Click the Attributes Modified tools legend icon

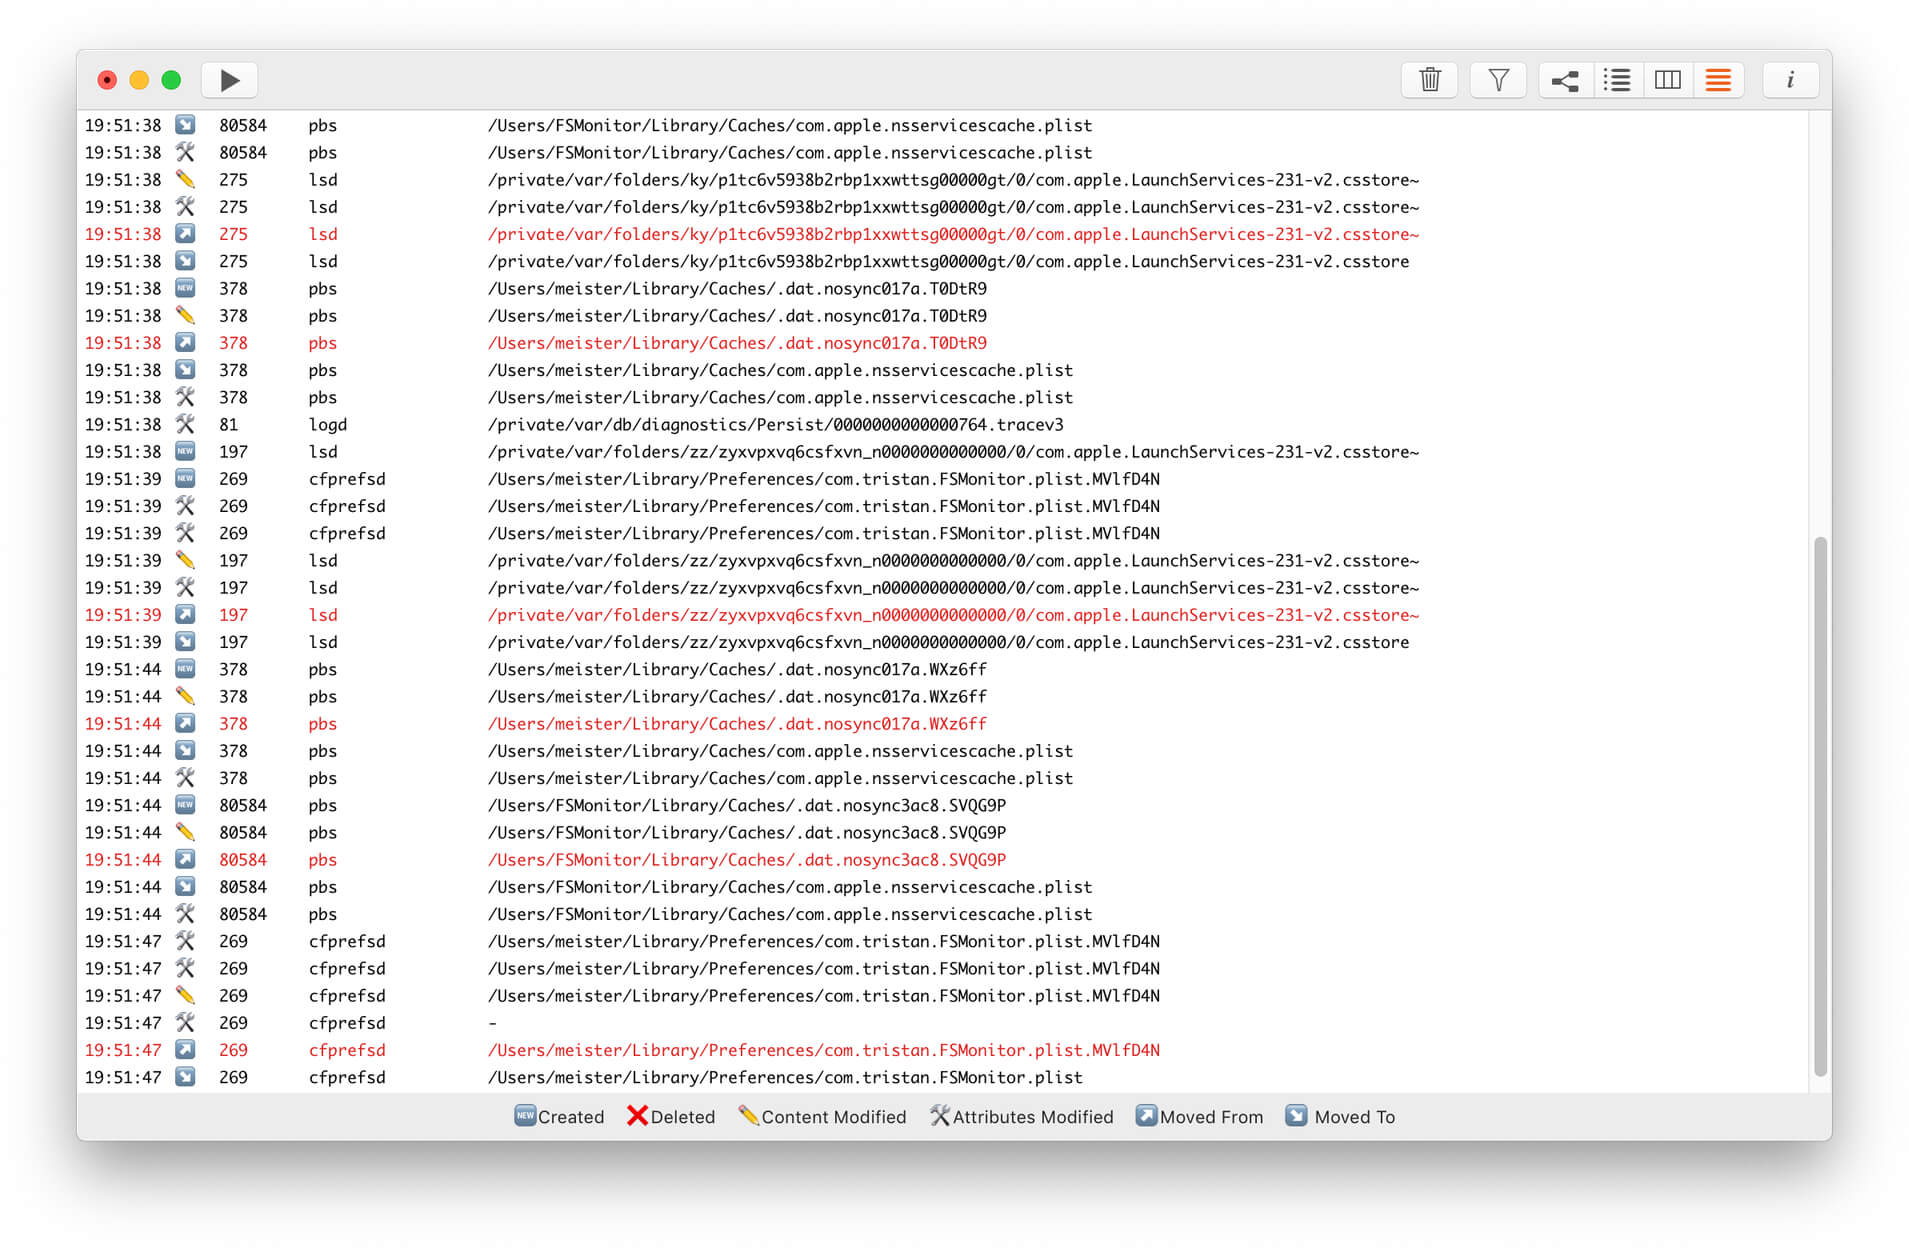939,1115
